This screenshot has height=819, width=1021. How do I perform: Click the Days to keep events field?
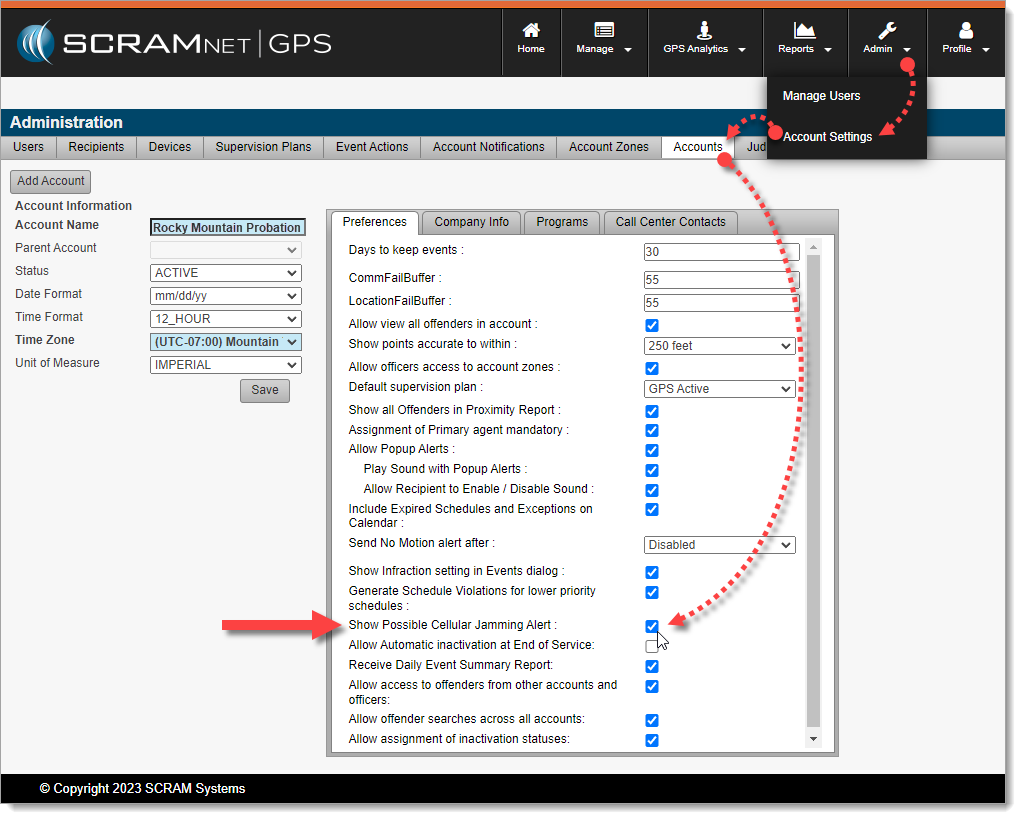[721, 252]
